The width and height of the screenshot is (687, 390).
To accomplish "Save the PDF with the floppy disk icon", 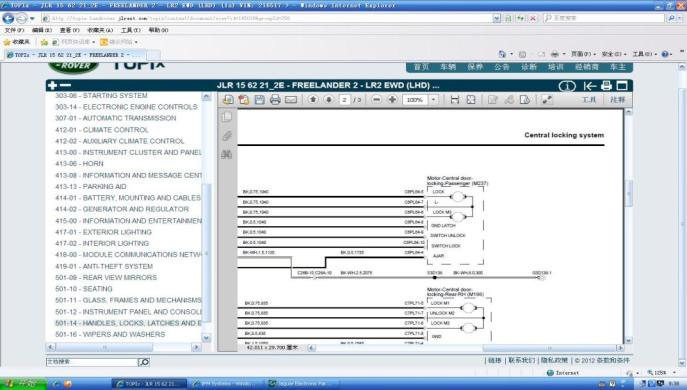I will point(260,99).
